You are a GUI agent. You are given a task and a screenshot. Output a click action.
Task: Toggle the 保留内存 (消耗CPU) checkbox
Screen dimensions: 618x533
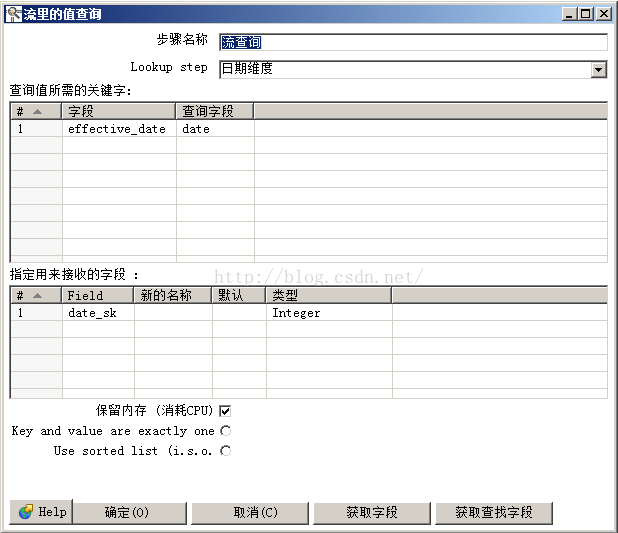(x=225, y=411)
